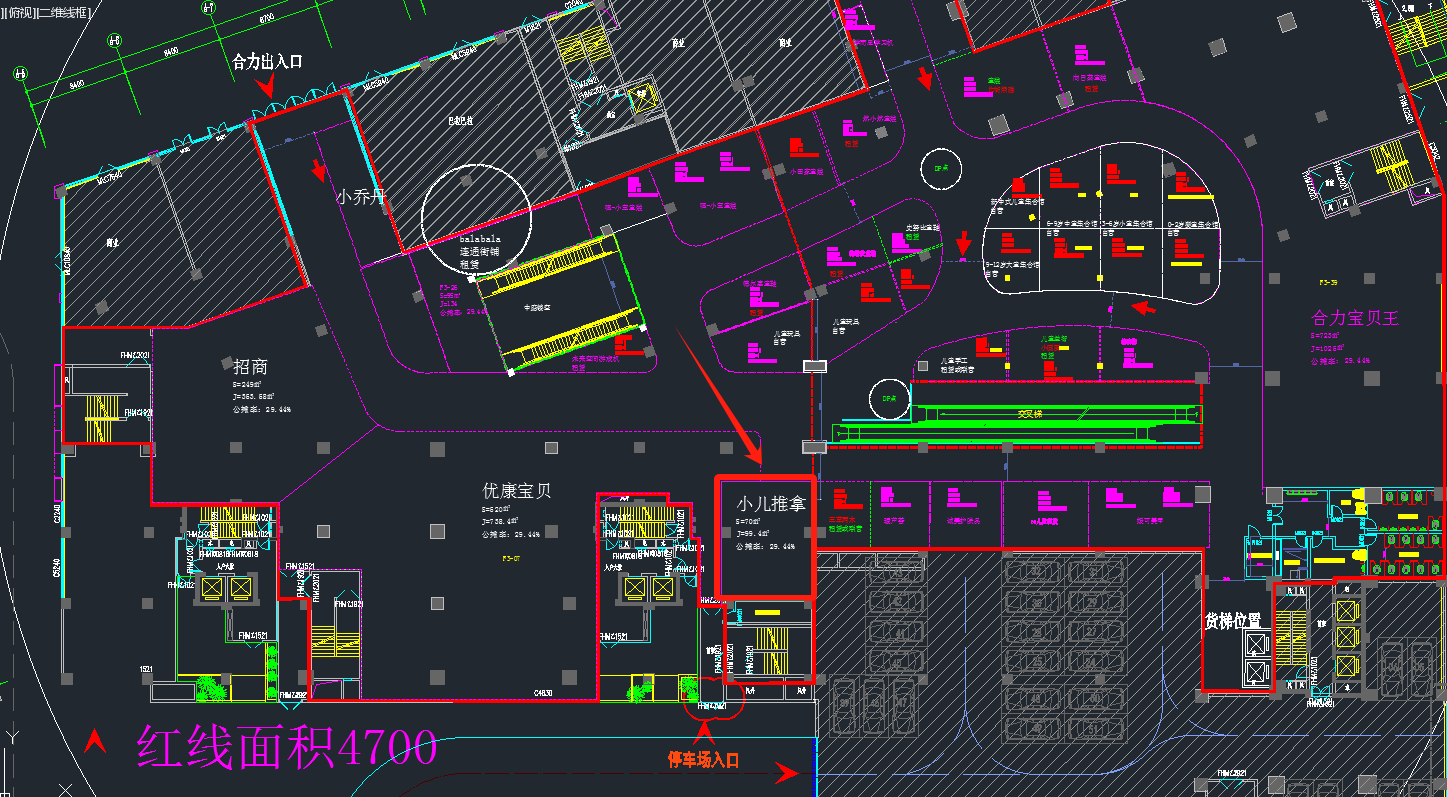Click the red arrow below 合力出入口 label
Screen dimensions: 1447x797
(x=266, y=85)
